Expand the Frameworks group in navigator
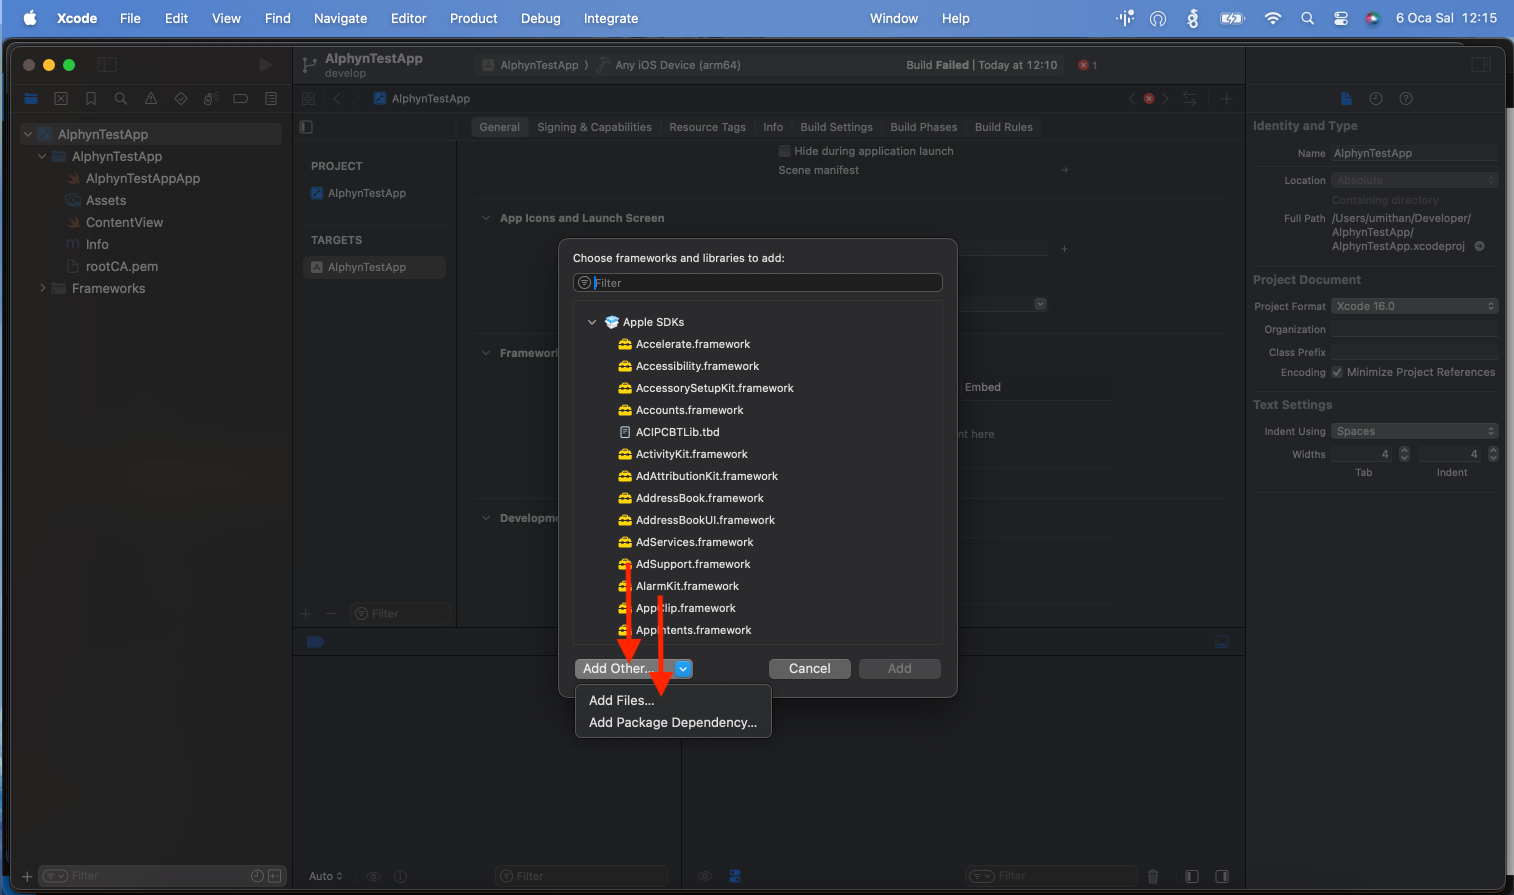Viewport: 1514px width, 895px height. (x=42, y=288)
